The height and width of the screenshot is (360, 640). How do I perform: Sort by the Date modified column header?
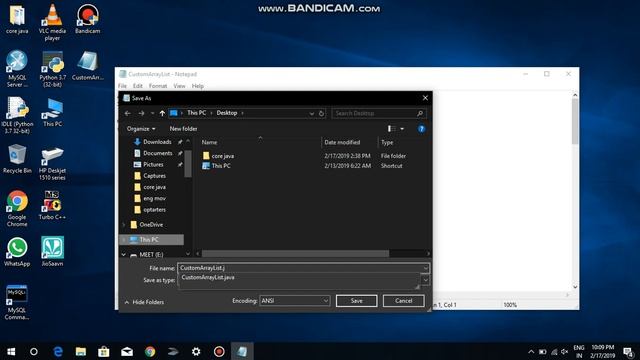[342, 142]
